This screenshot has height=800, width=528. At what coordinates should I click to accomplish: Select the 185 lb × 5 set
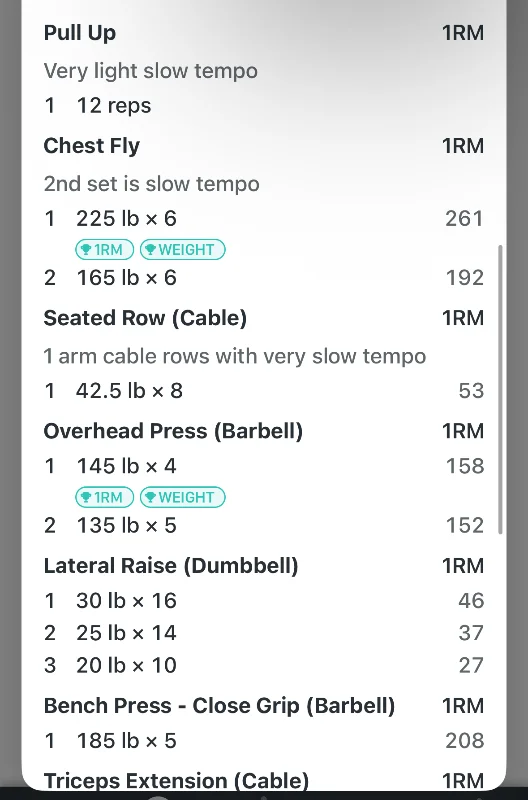tap(264, 740)
